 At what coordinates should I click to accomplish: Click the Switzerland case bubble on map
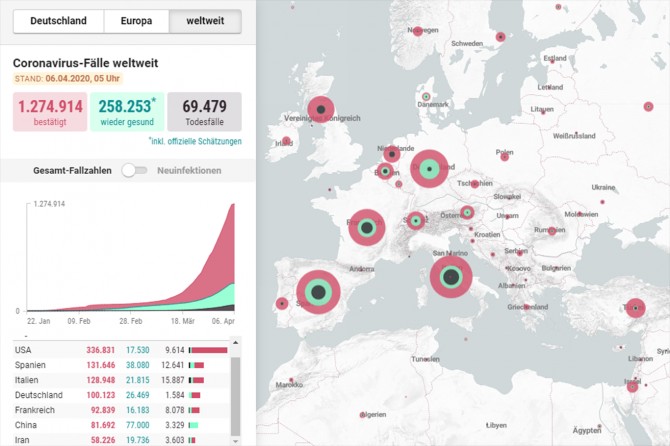(x=415, y=220)
